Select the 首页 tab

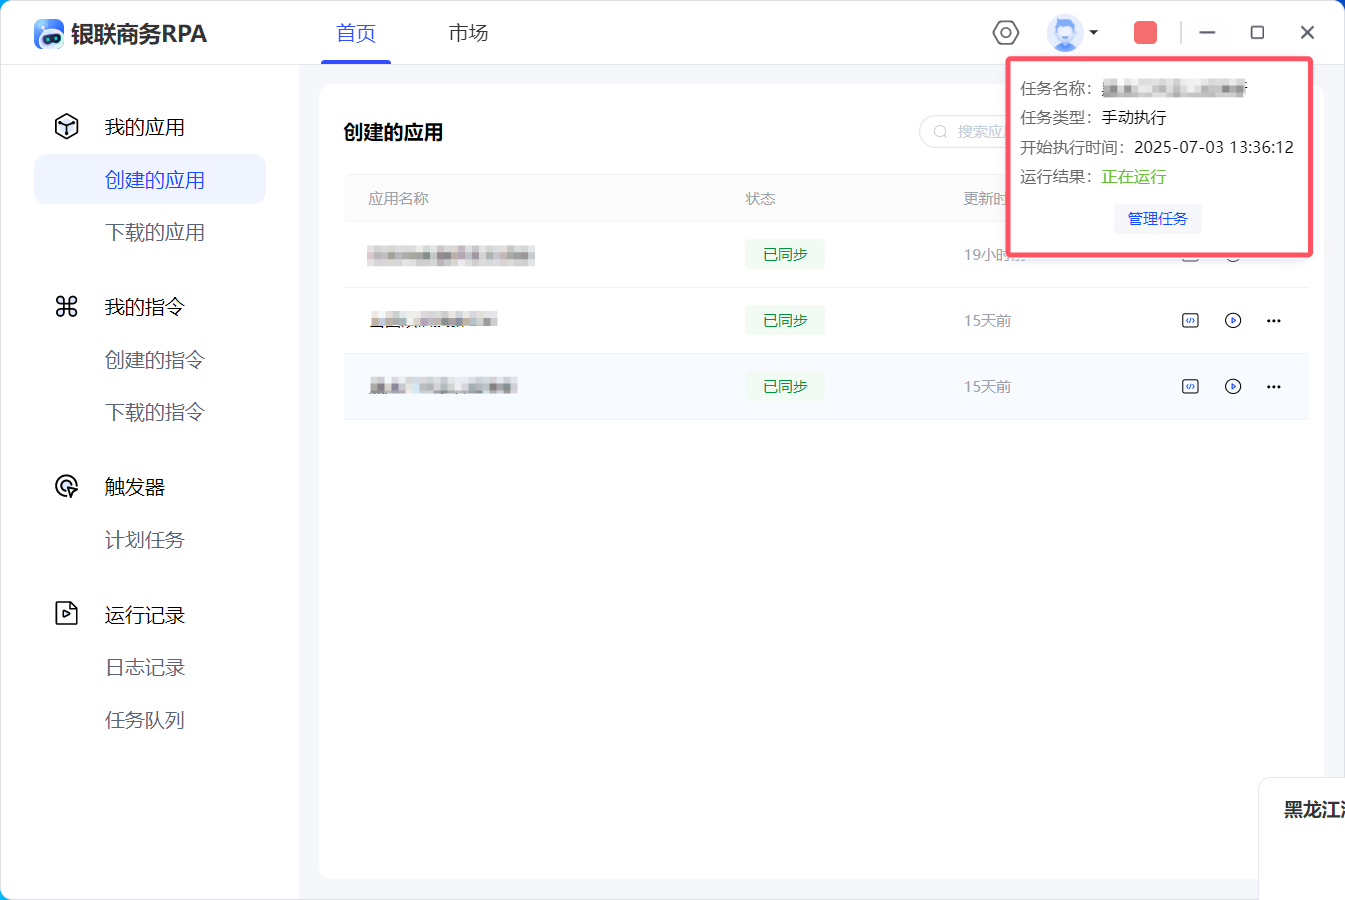coord(356,33)
